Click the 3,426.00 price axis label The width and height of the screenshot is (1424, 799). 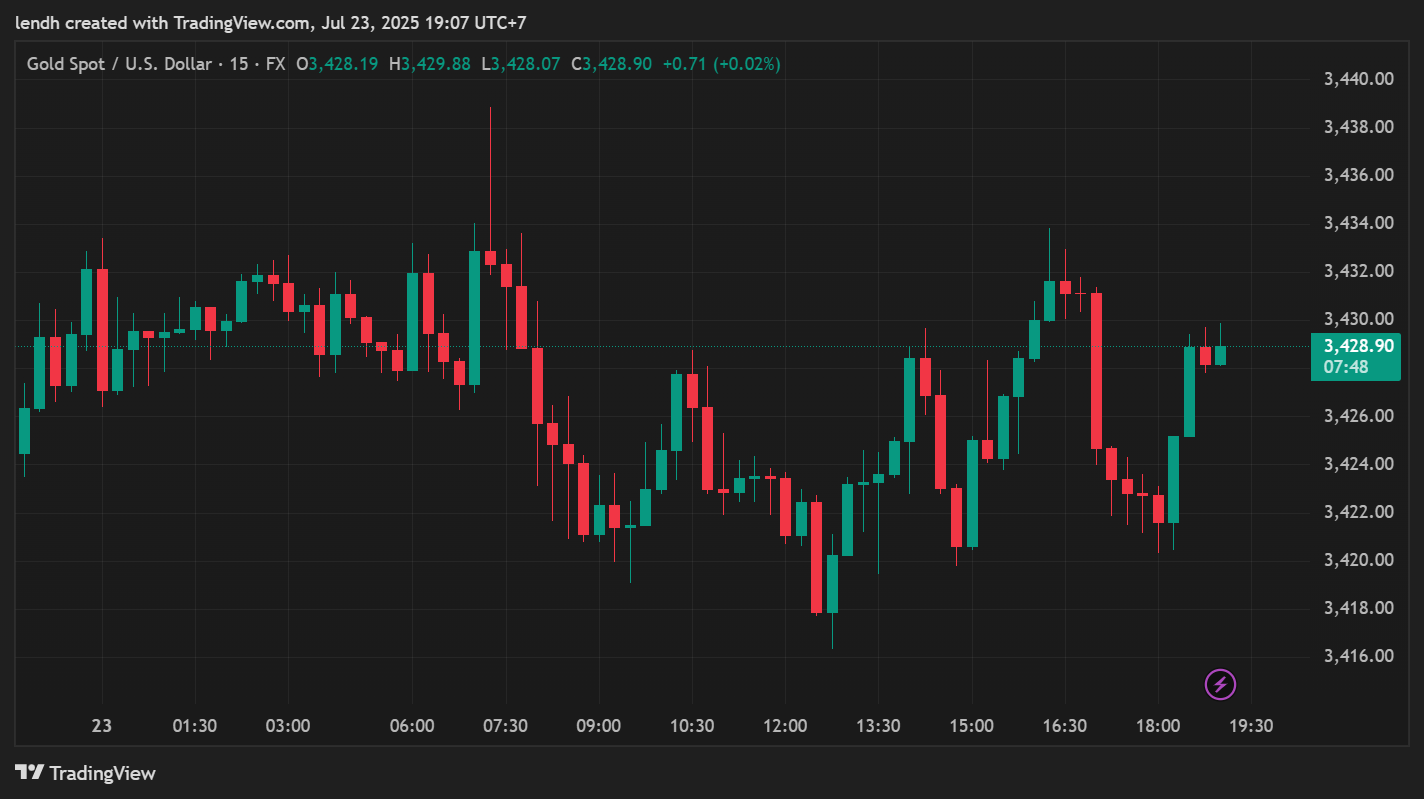click(1359, 416)
